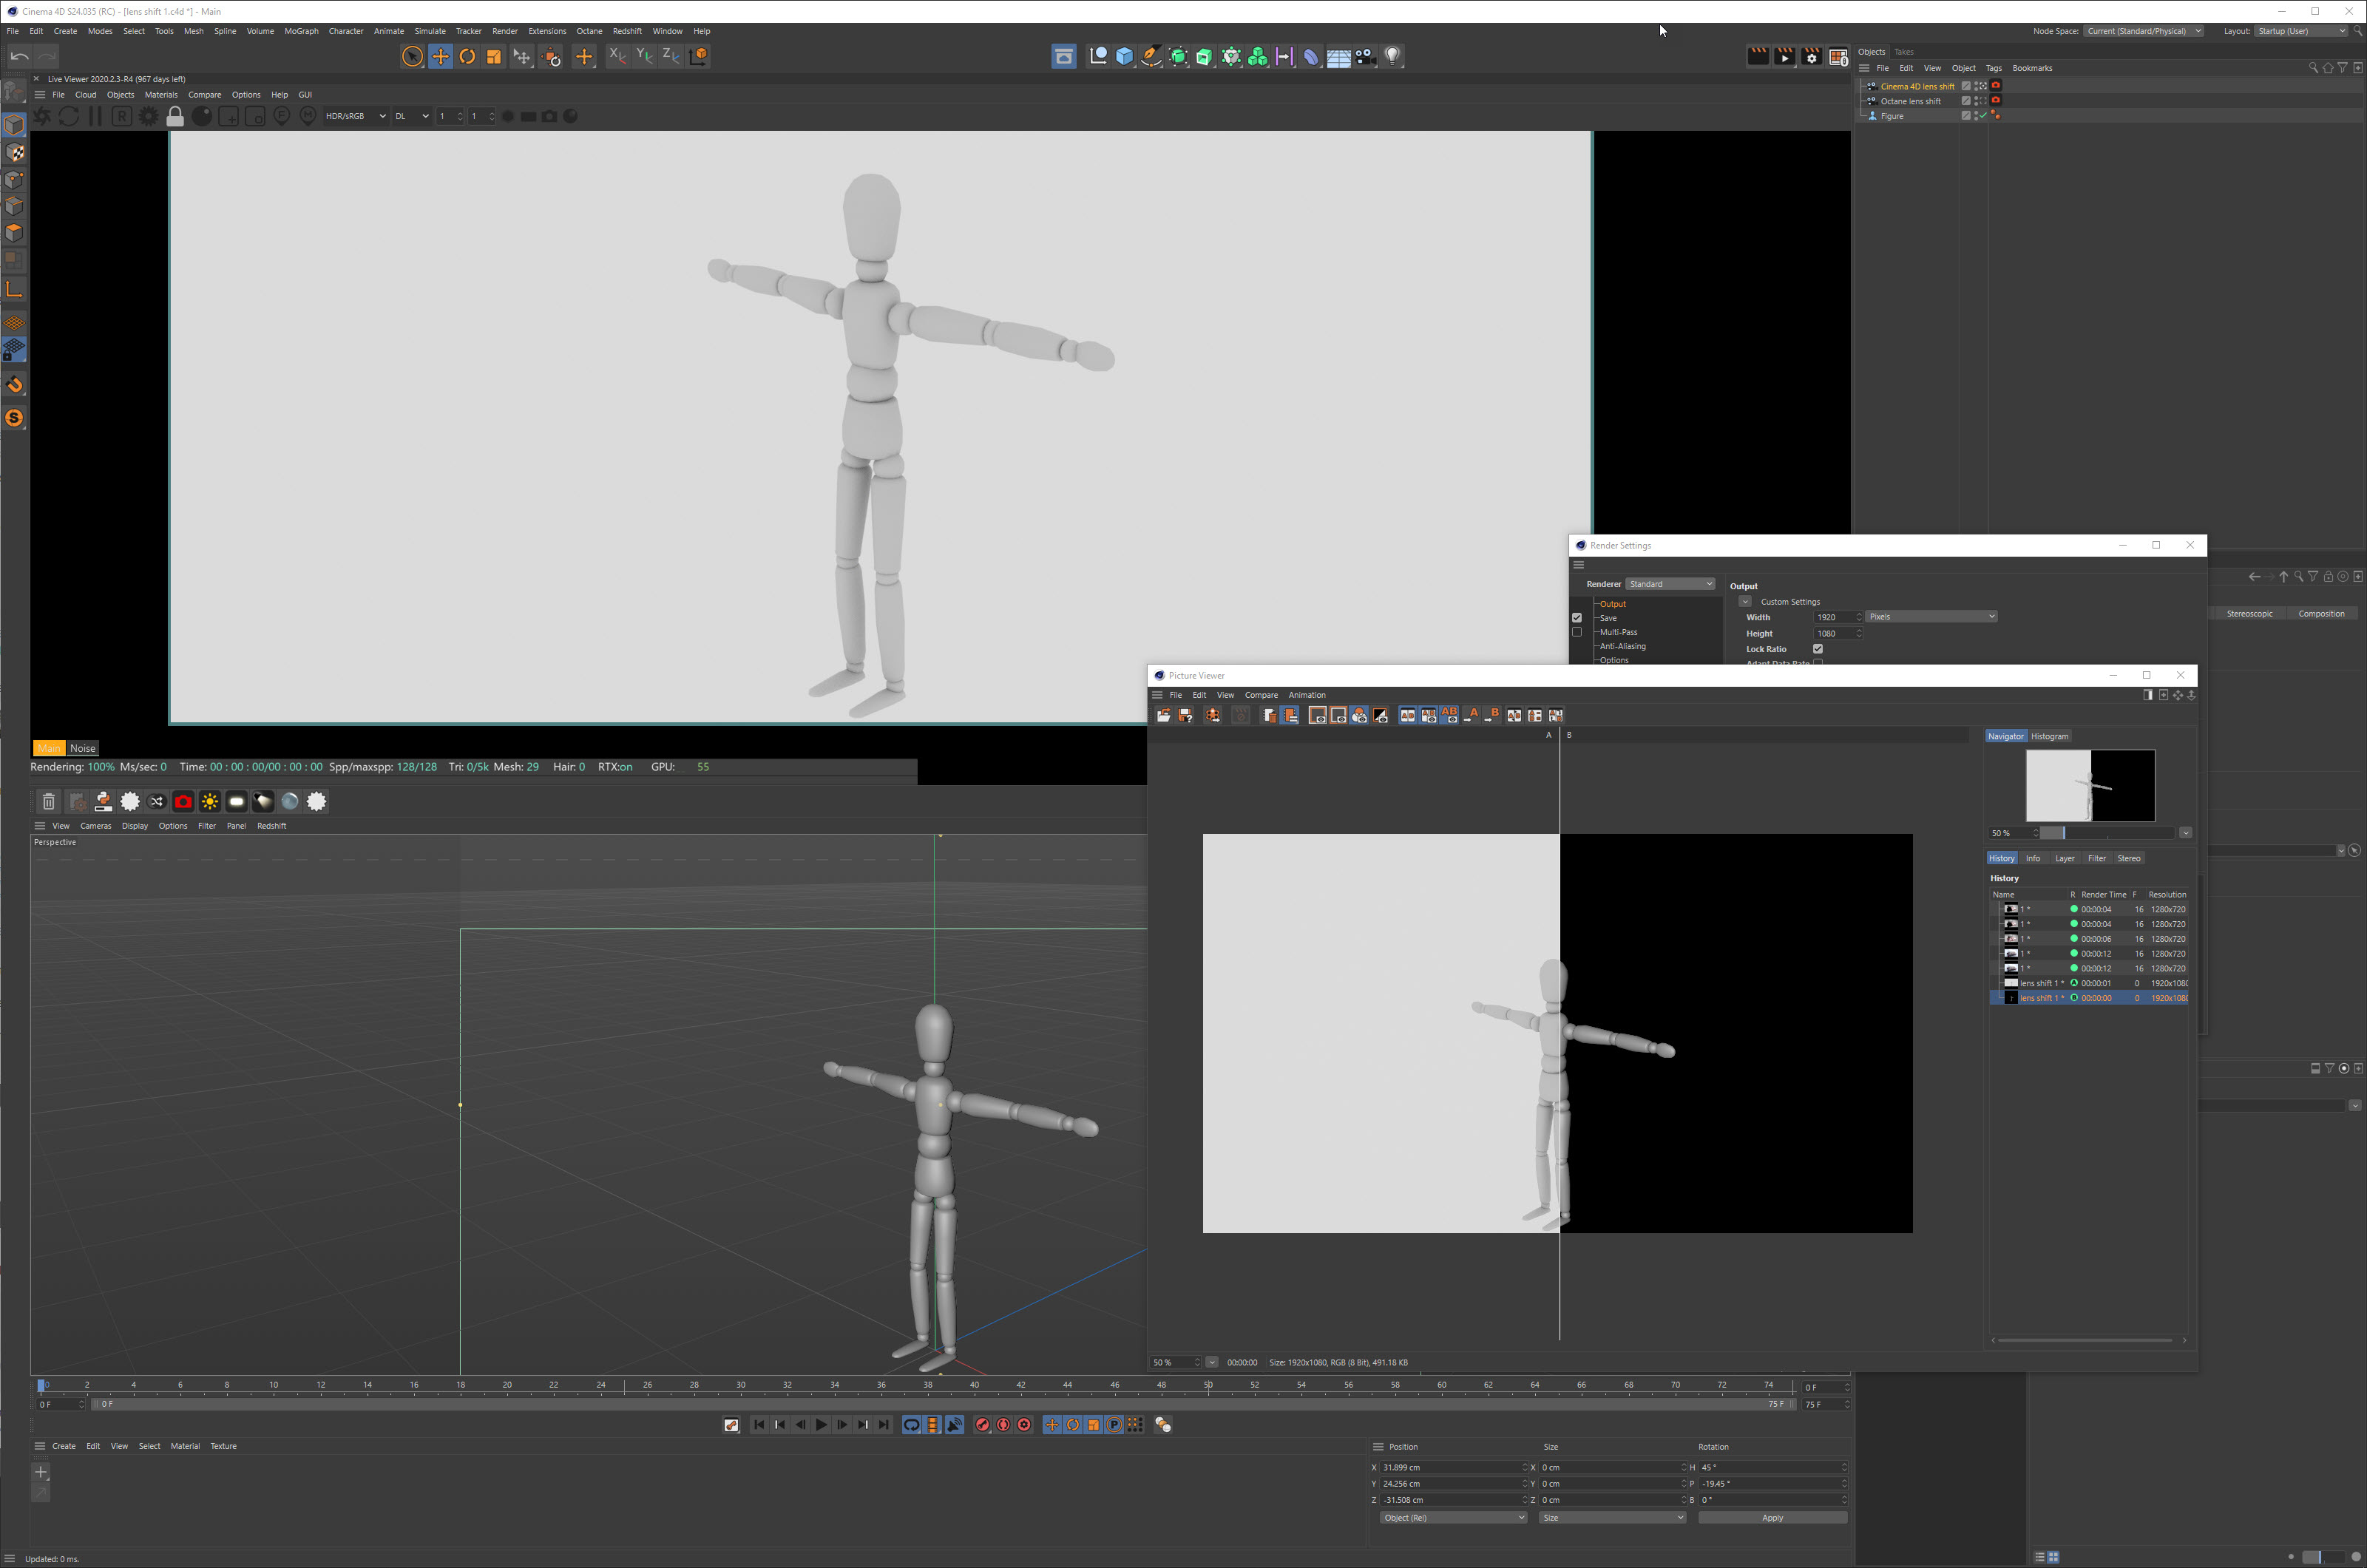Select the Scale tool in top toolbar
This screenshot has height=1568, width=2367.
pyautogui.click(x=494, y=57)
